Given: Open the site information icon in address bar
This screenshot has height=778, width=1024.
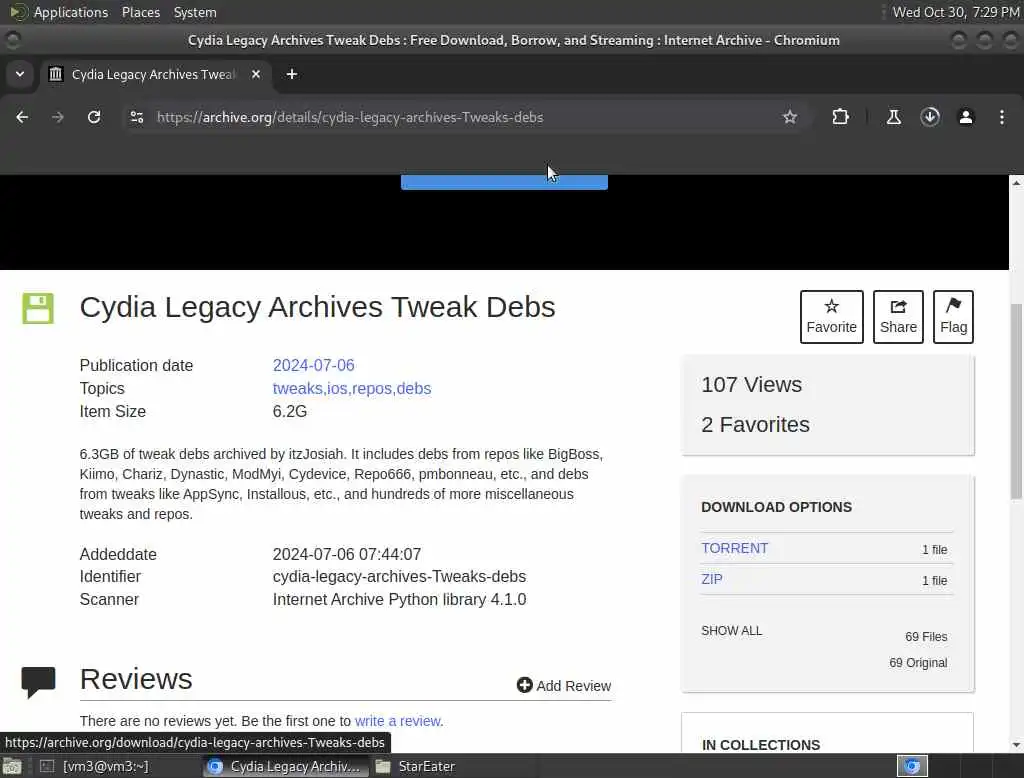Looking at the screenshot, I should point(136,117).
